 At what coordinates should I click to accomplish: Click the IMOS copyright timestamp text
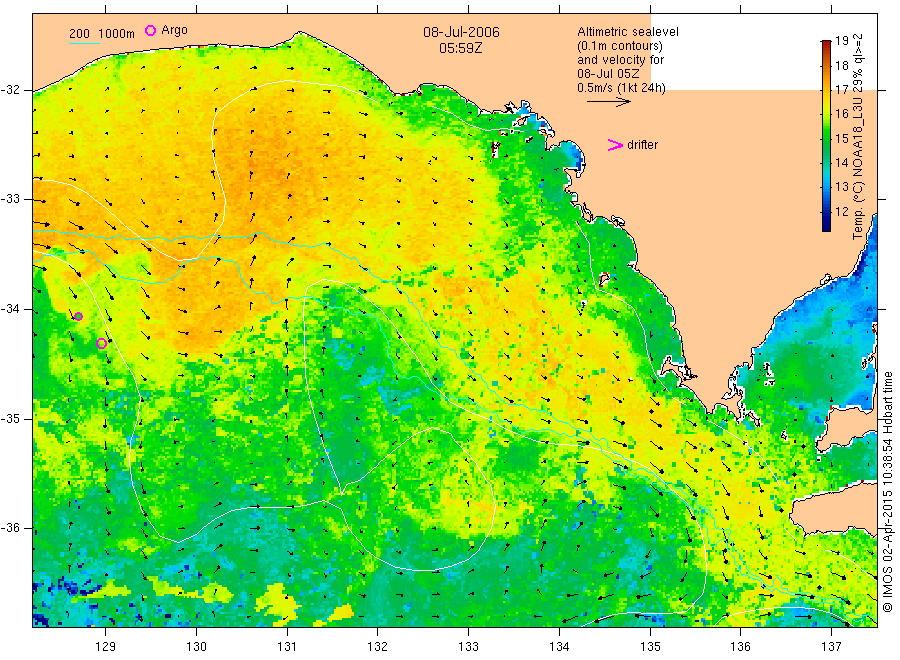tap(888, 492)
